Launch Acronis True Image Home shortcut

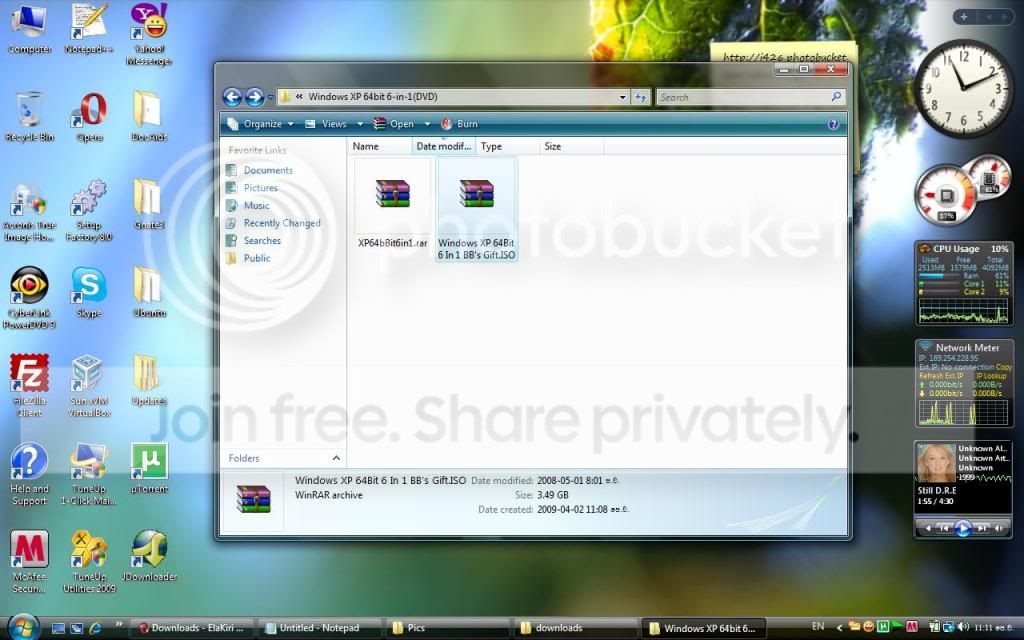coord(29,212)
